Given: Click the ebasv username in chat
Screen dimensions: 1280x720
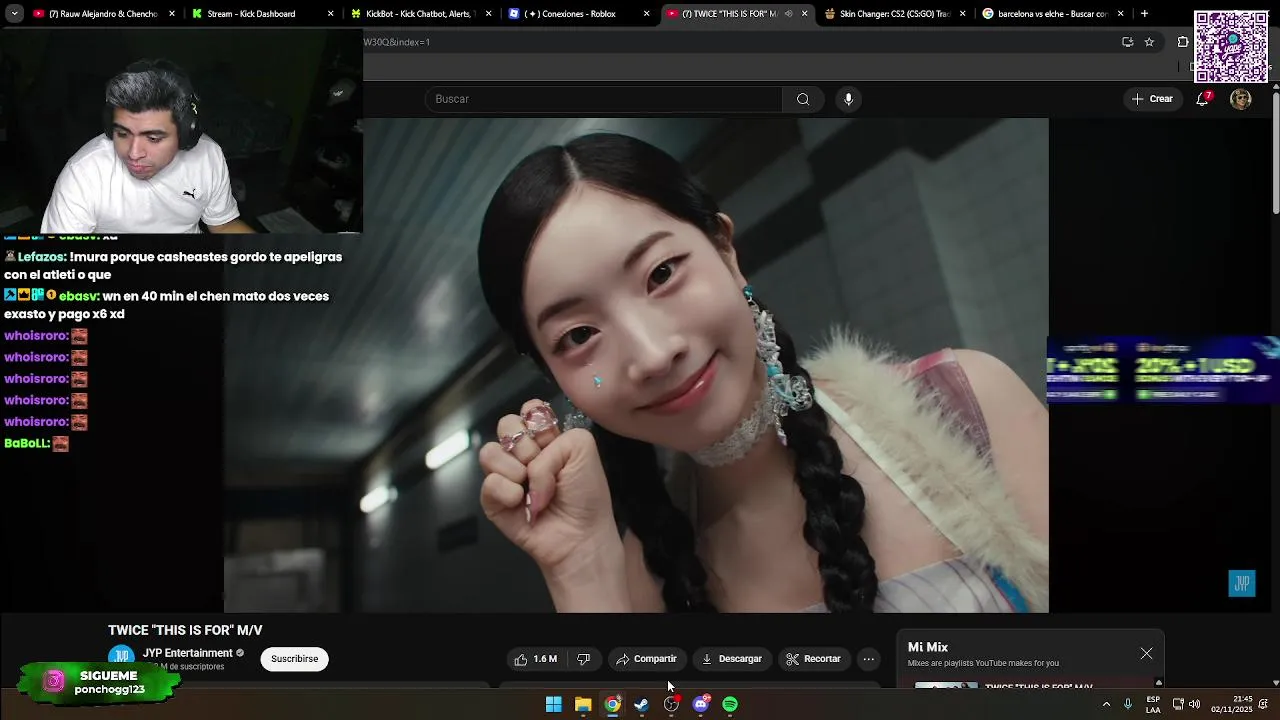Looking at the screenshot, I should click(78, 296).
